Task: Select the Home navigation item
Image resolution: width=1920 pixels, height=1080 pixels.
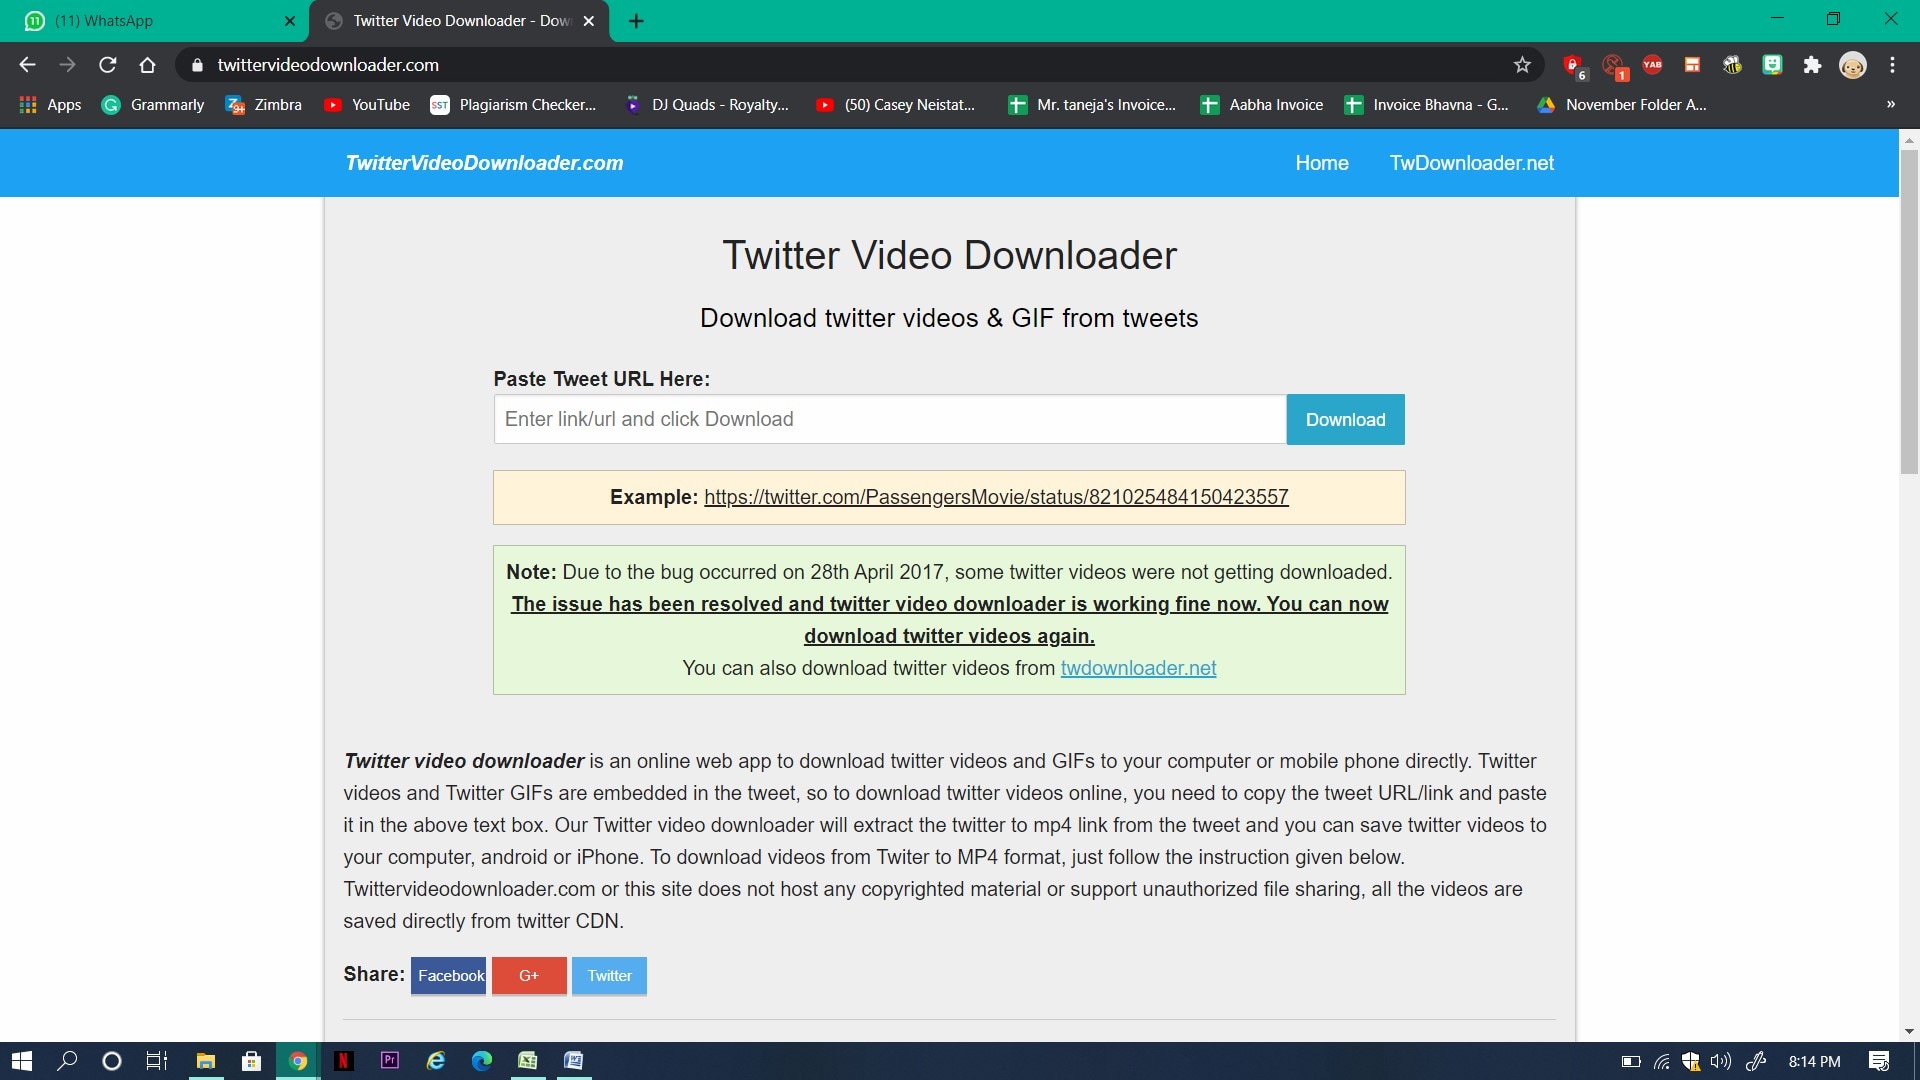Action: (1321, 162)
